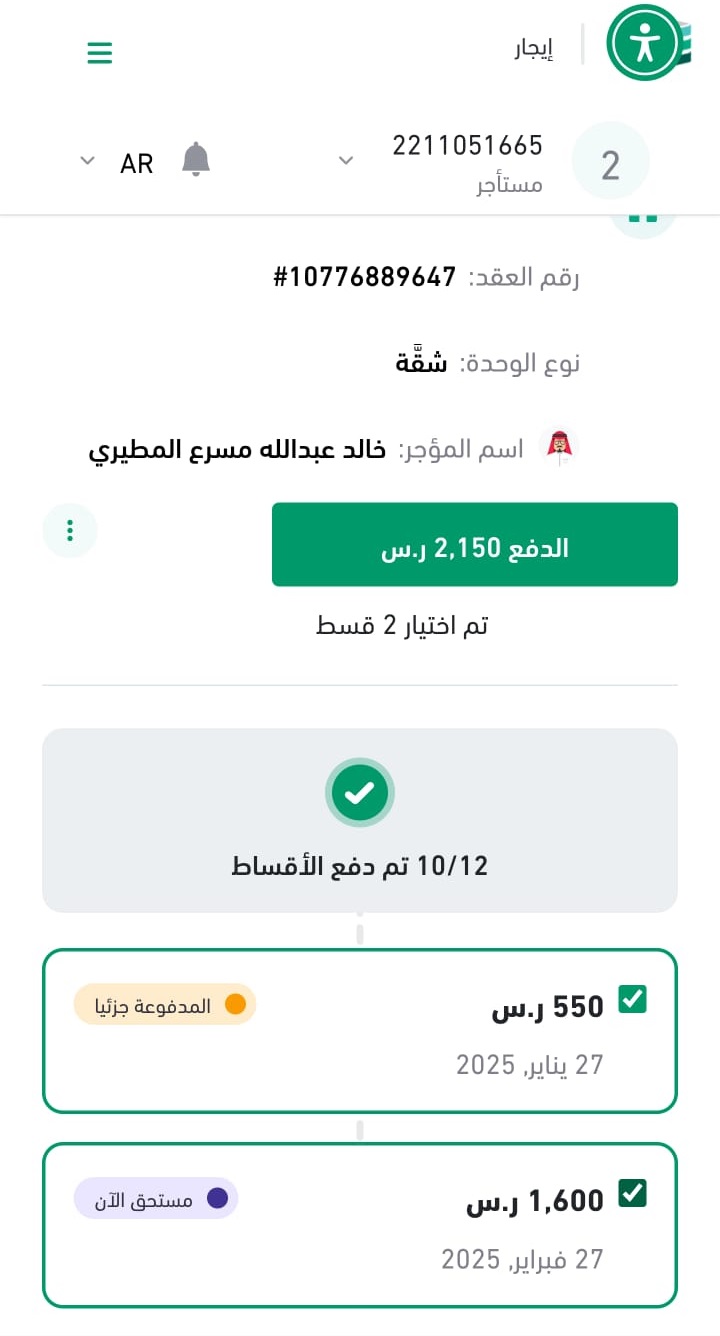
Task: Click the orange partially paid status dot
Action: (x=236, y=1005)
